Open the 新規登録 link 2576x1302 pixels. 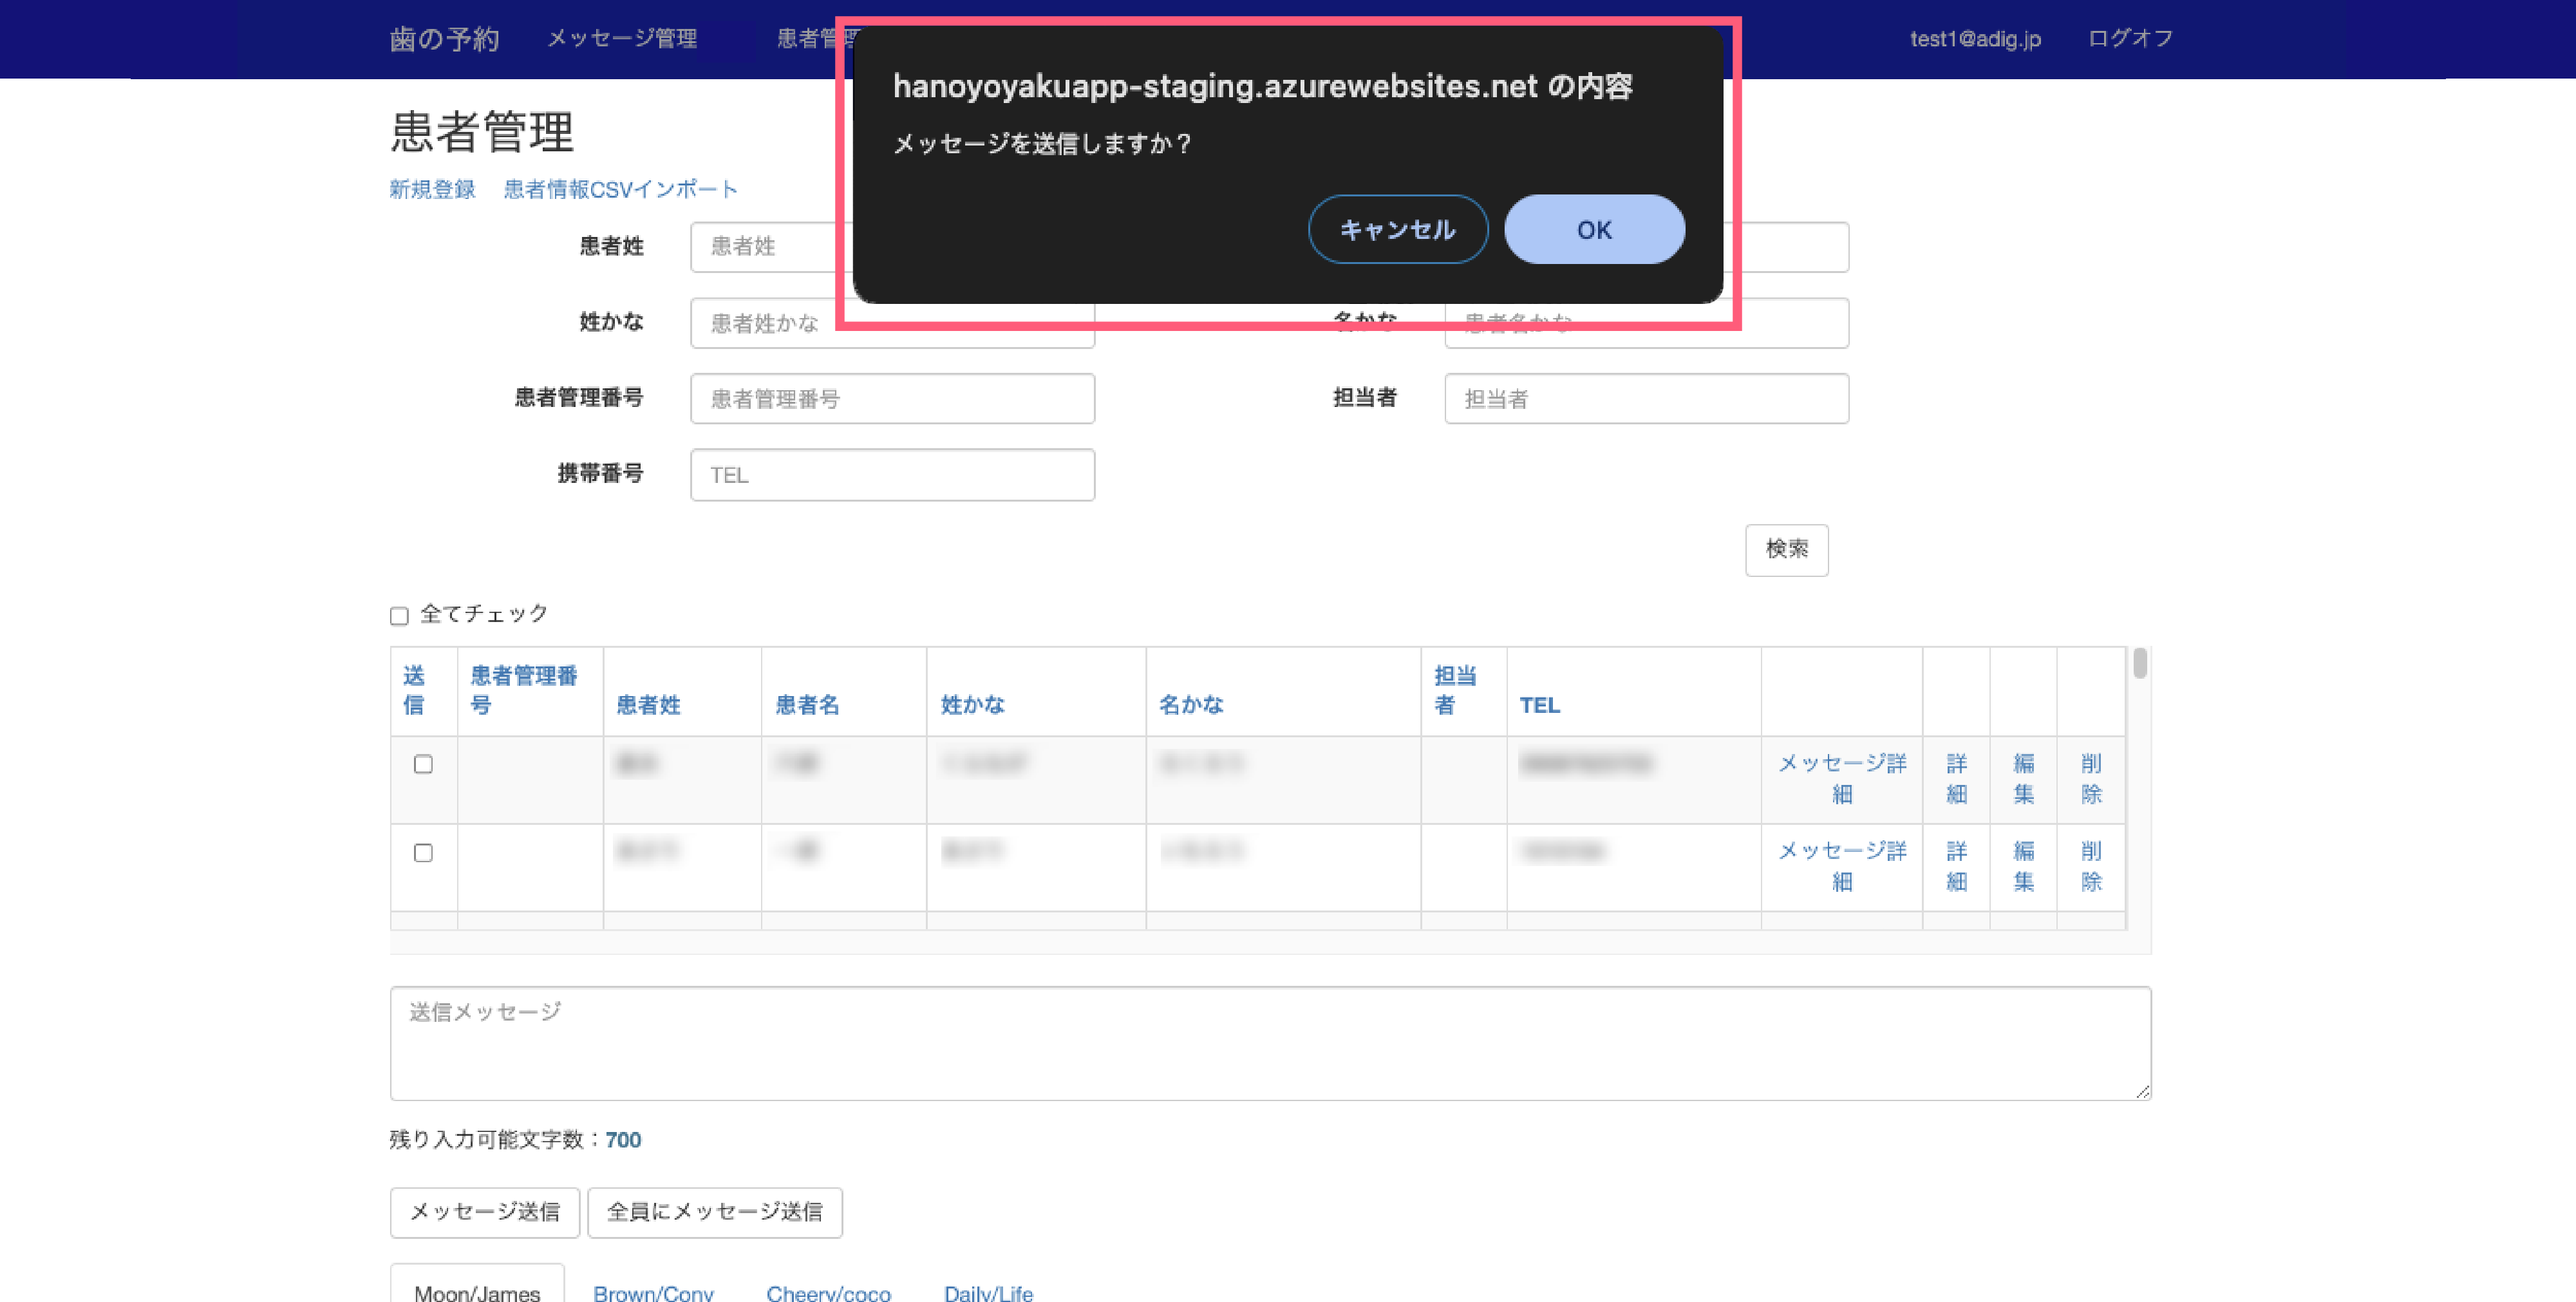point(432,189)
